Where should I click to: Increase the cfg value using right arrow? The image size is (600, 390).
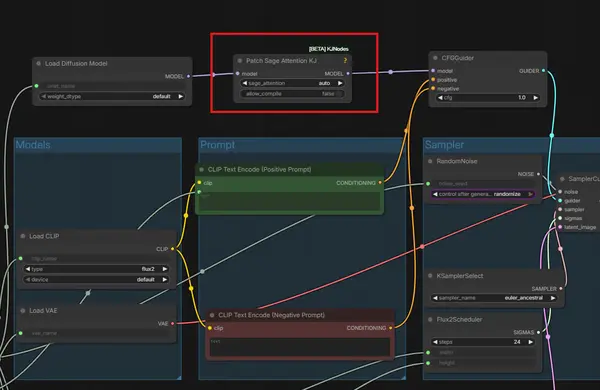pyautogui.click(x=536, y=98)
